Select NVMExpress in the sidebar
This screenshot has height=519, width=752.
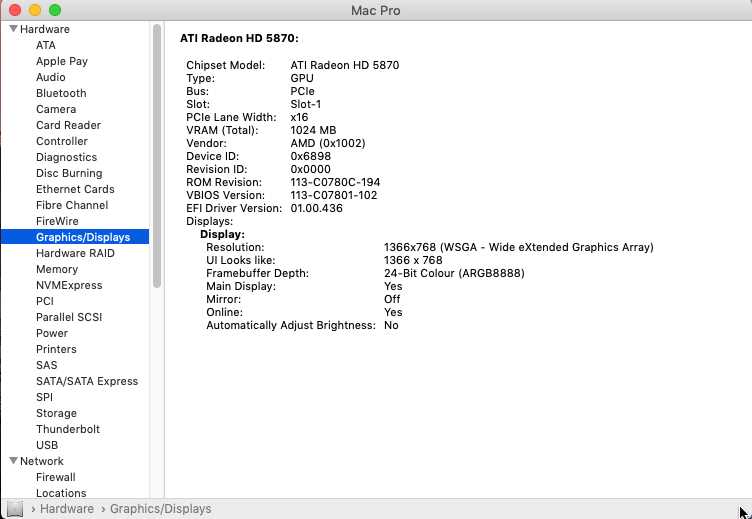(x=69, y=285)
